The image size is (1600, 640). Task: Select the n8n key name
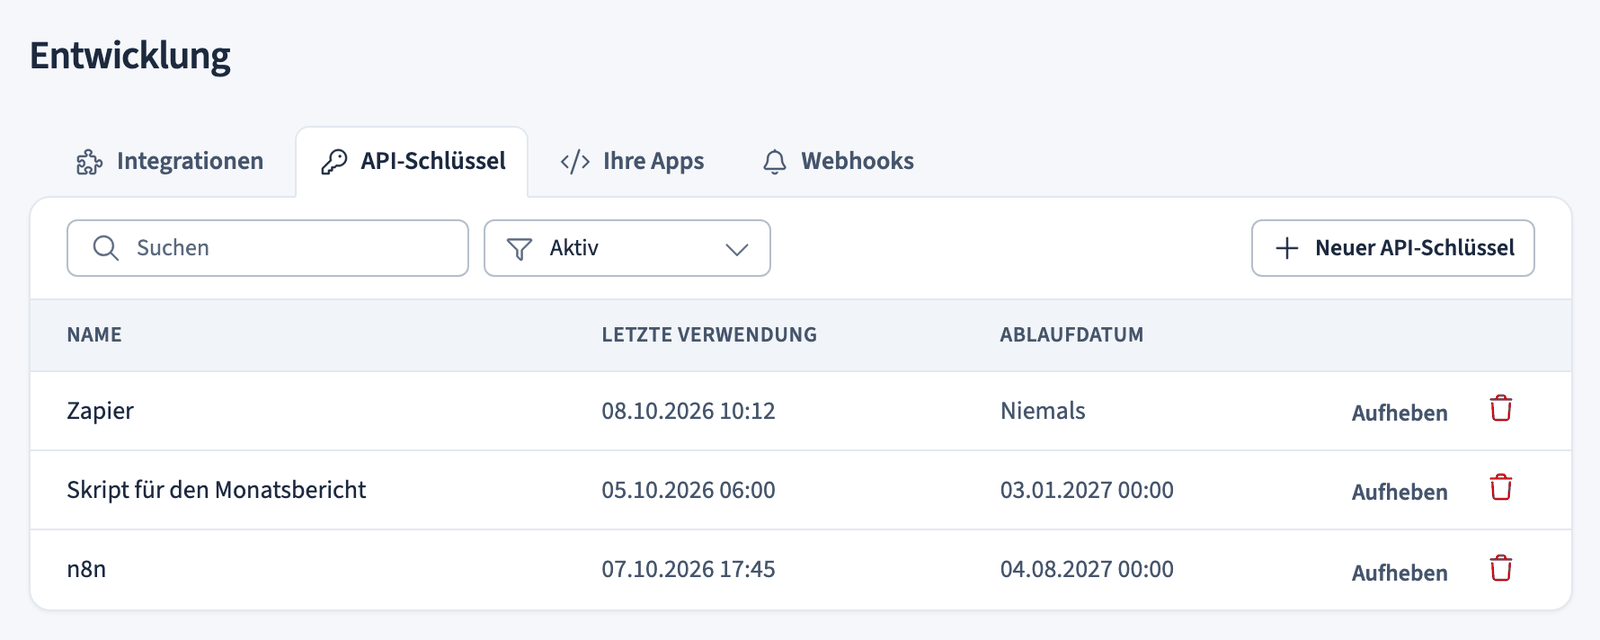tap(86, 569)
